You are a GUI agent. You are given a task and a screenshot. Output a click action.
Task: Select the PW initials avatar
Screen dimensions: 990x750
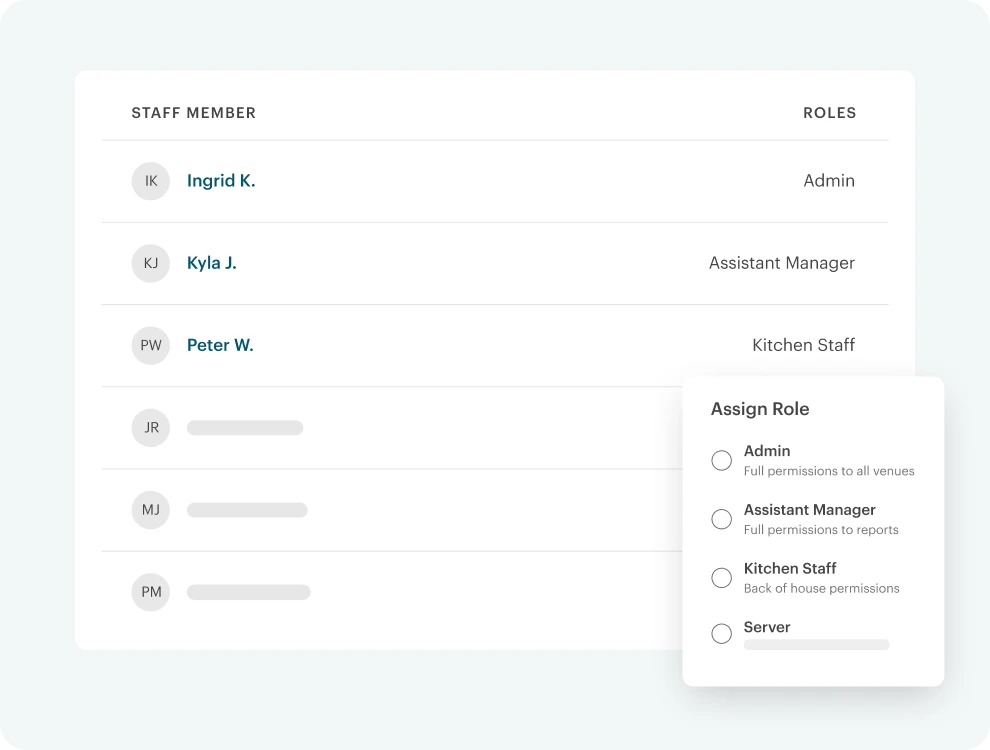pyautogui.click(x=150, y=345)
